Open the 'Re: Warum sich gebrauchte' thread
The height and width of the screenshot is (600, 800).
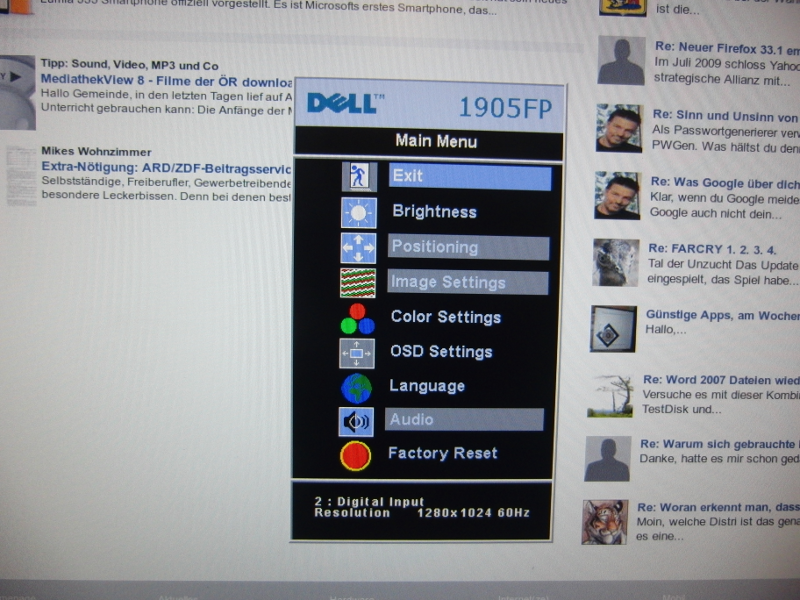(x=720, y=444)
